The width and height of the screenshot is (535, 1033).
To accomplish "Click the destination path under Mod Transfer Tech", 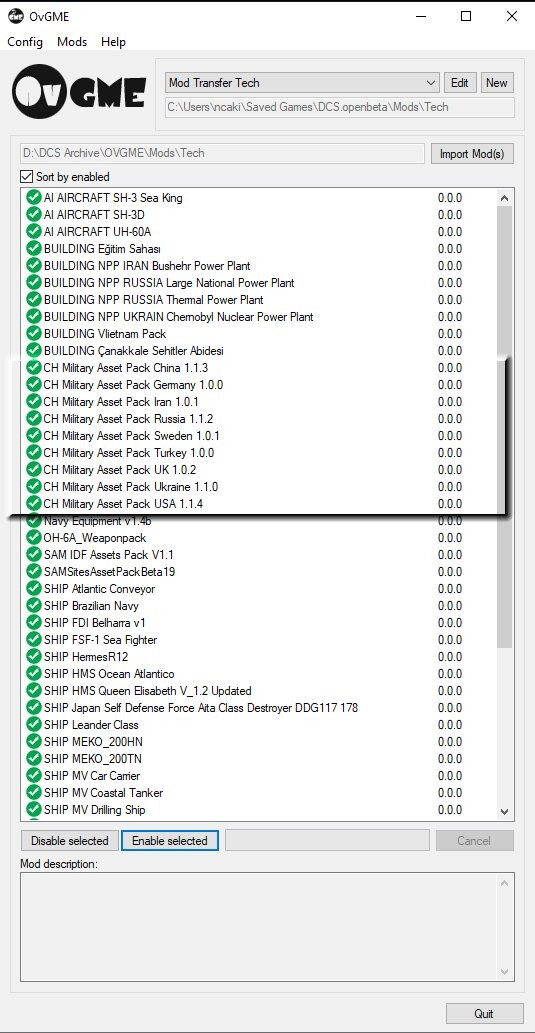I will pyautogui.click(x=339, y=107).
